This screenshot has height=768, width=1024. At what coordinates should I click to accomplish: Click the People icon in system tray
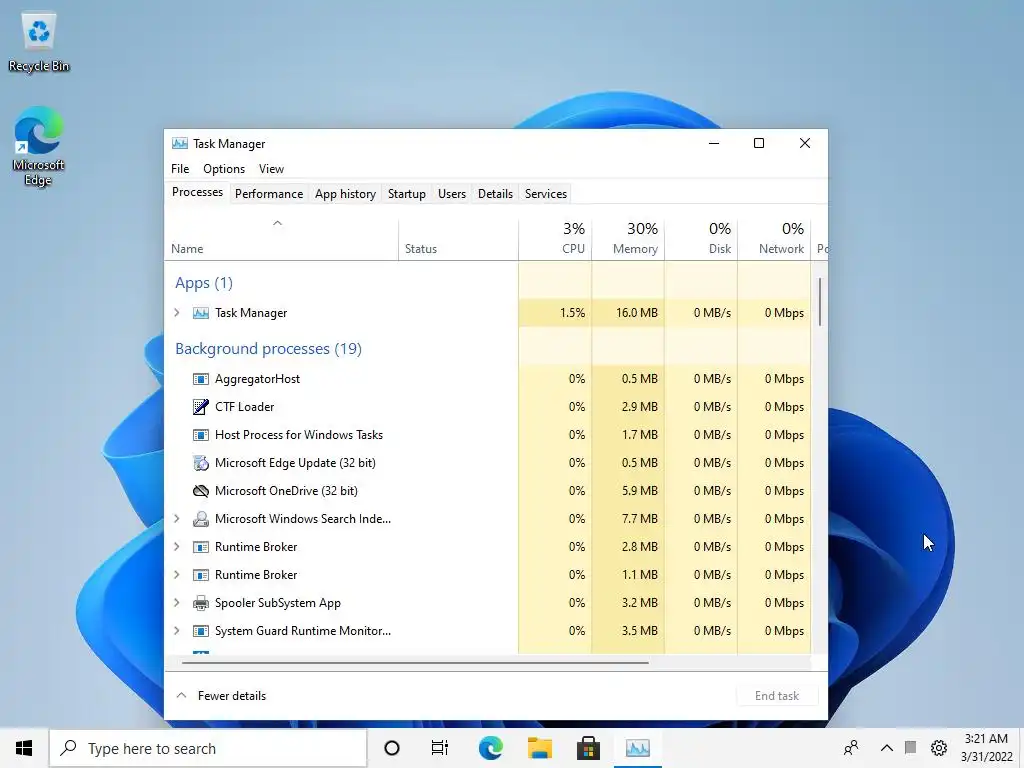pyautogui.click(x=851, y=748)
